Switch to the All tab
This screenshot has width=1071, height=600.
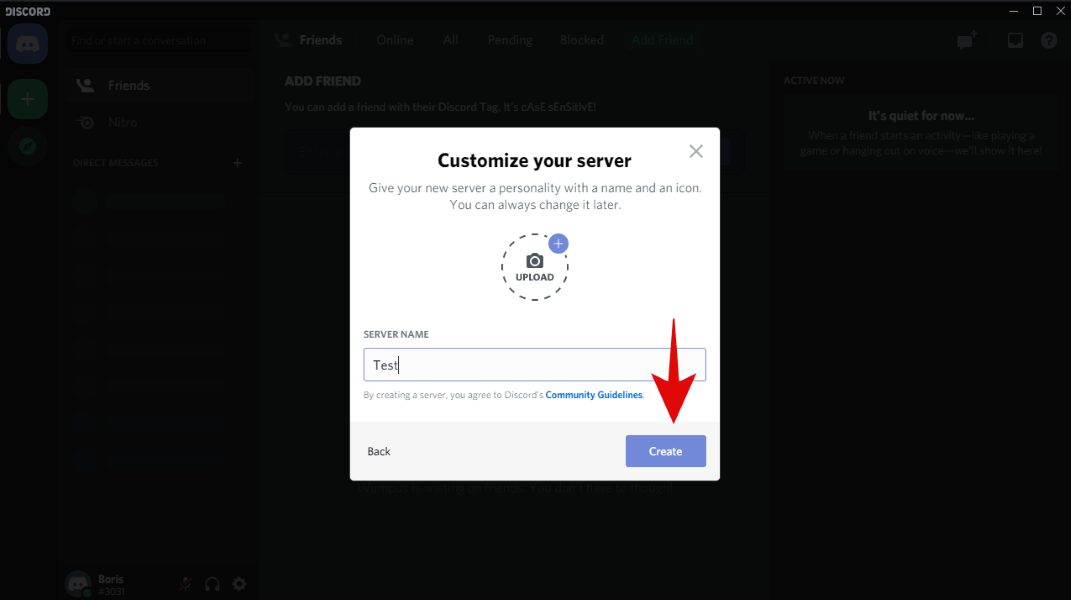(x=450, y=40)
